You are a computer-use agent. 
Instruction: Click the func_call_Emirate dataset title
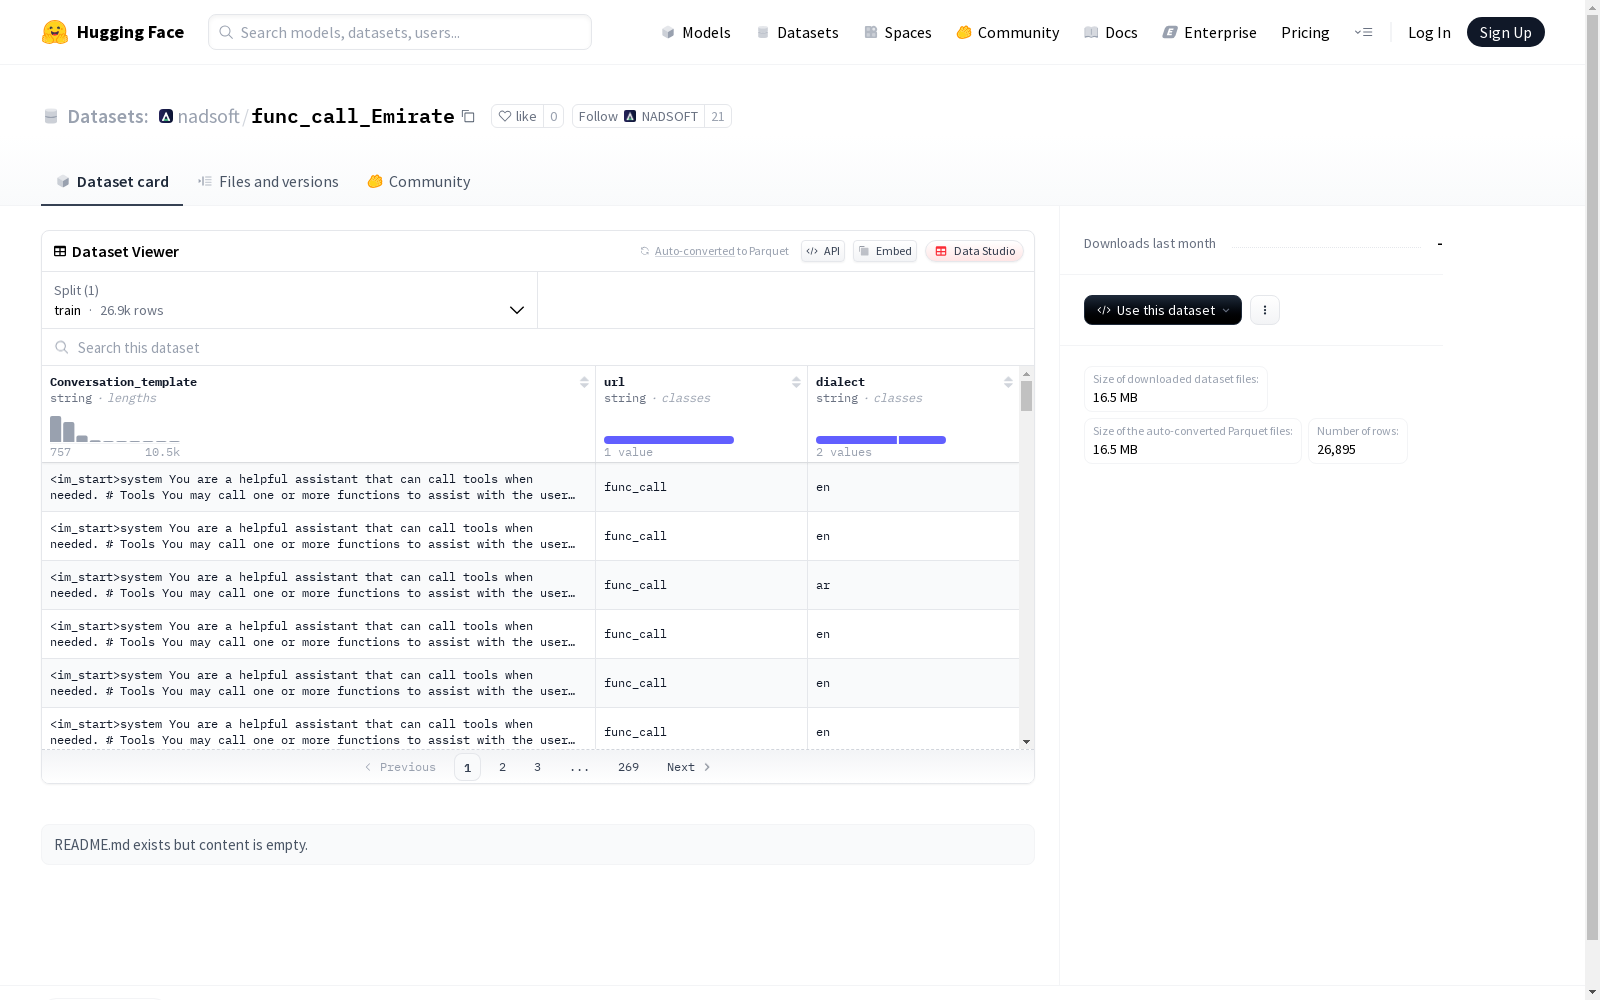[x=353, y=116]
